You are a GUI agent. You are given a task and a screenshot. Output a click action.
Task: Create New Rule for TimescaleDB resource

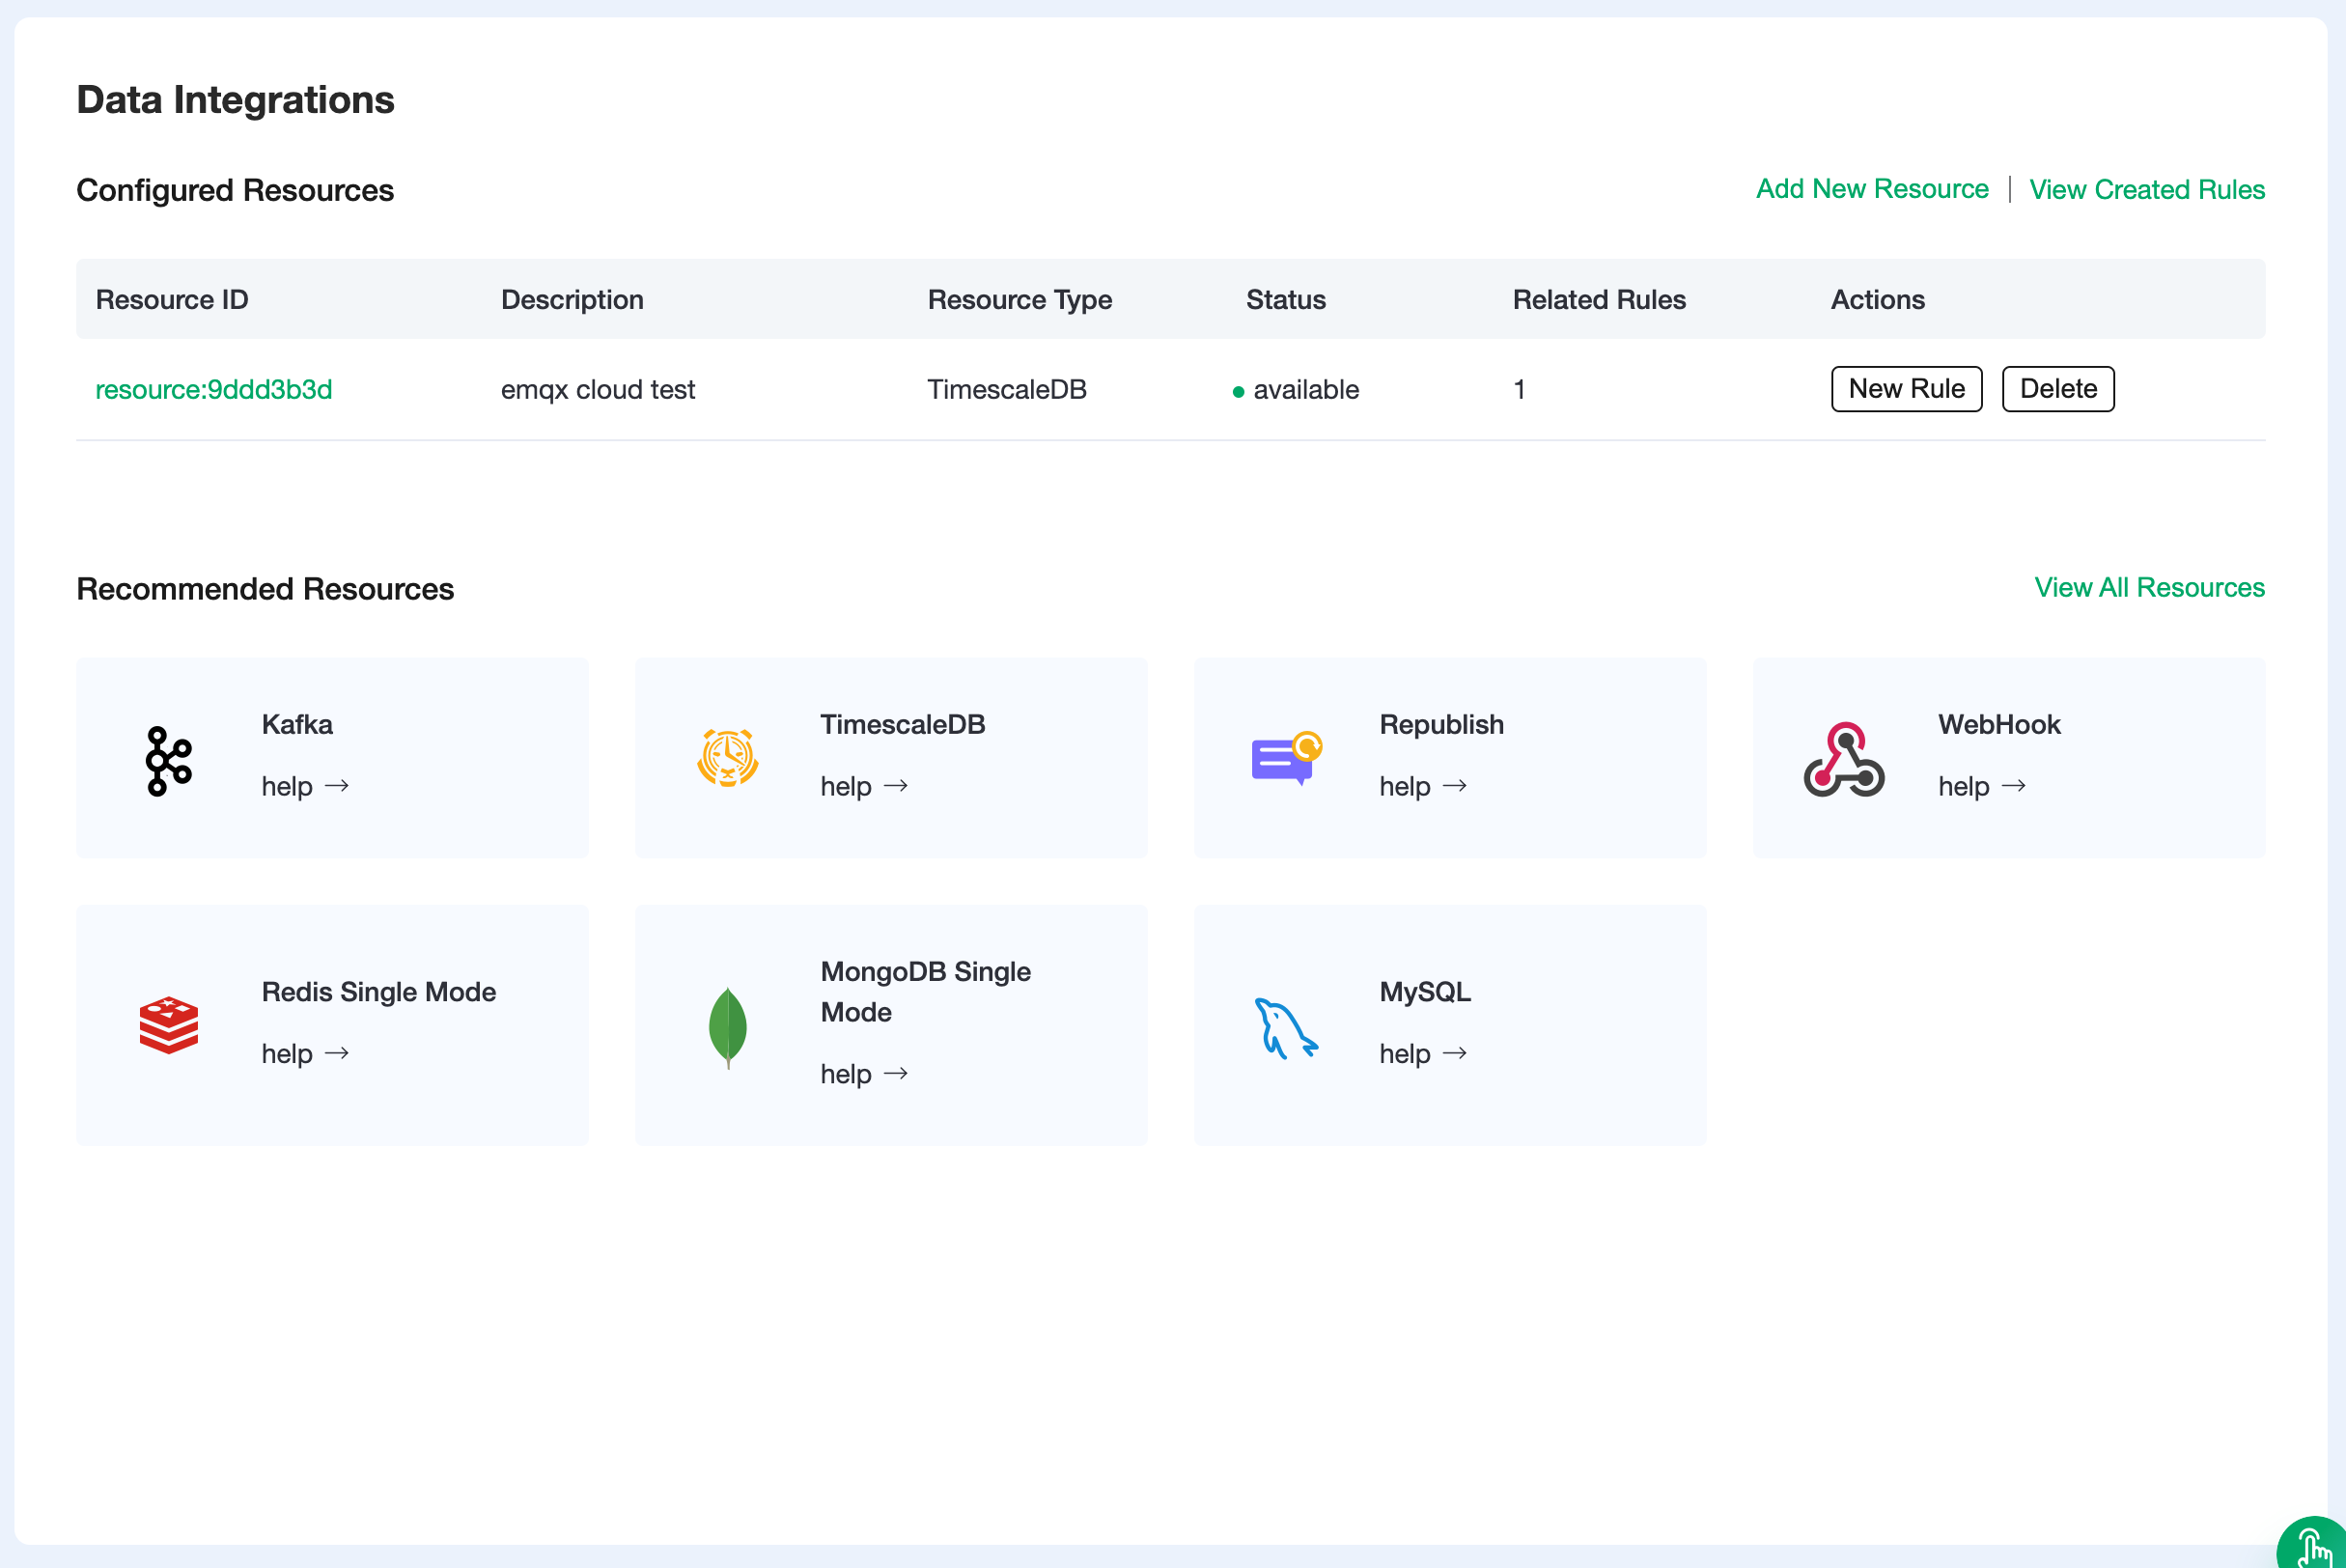1906,389
